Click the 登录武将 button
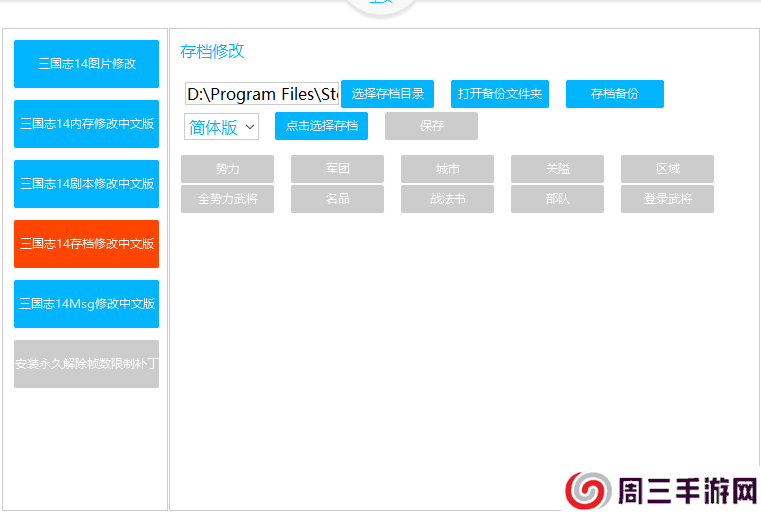This screenshot has width=761, height=516. pos(667,199)
